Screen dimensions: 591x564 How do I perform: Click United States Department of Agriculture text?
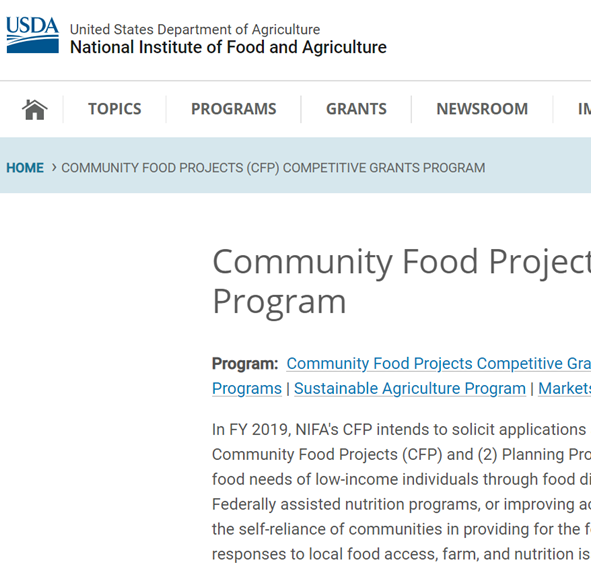195,29
